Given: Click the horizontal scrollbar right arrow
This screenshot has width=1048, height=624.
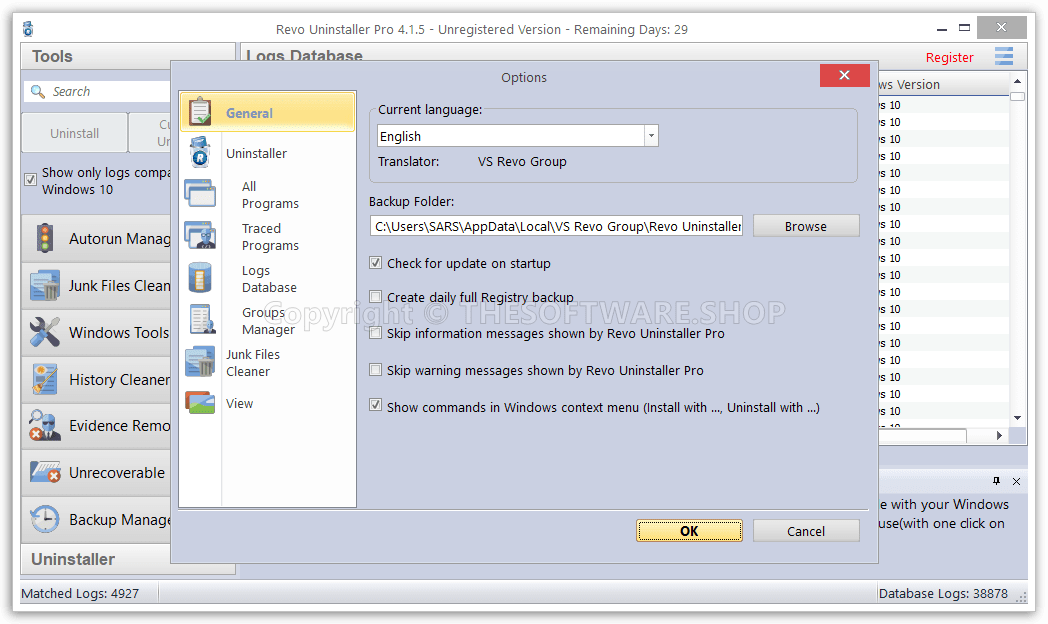Looking at the screenshot, I should [999, 436].
